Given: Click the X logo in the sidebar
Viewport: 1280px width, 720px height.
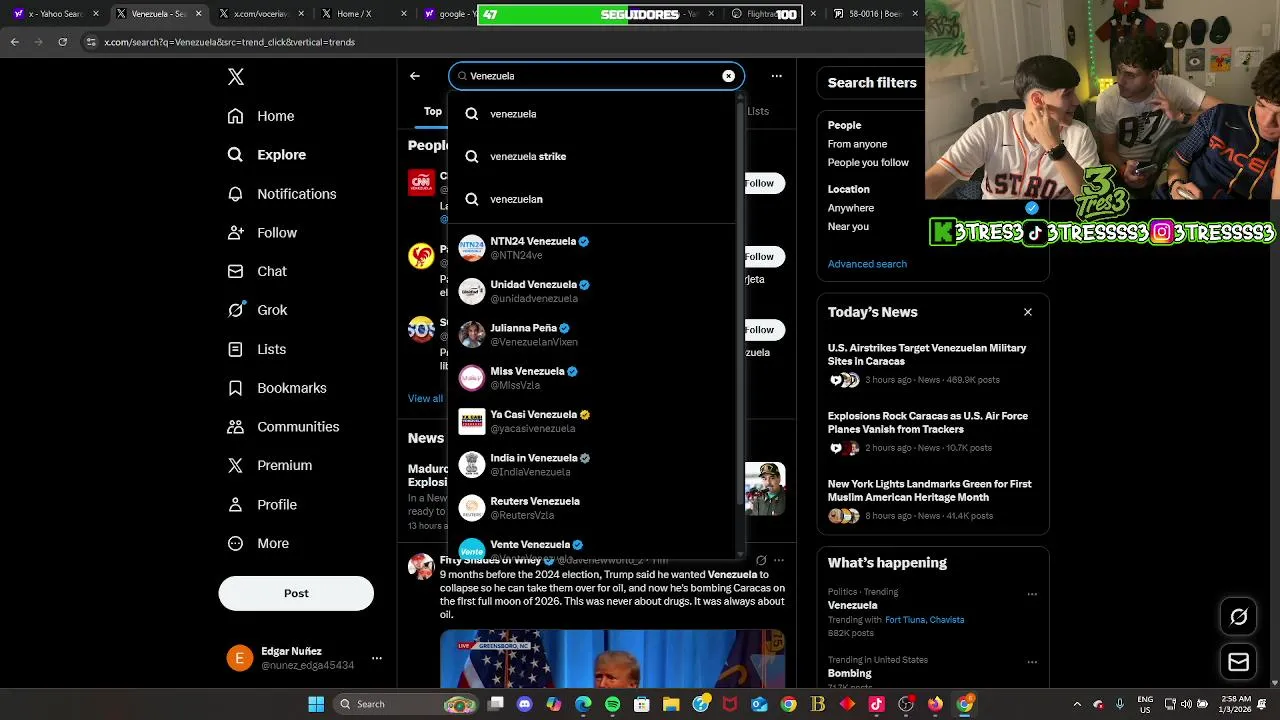Looking at the screenshot, I should [x=236, y=77].
